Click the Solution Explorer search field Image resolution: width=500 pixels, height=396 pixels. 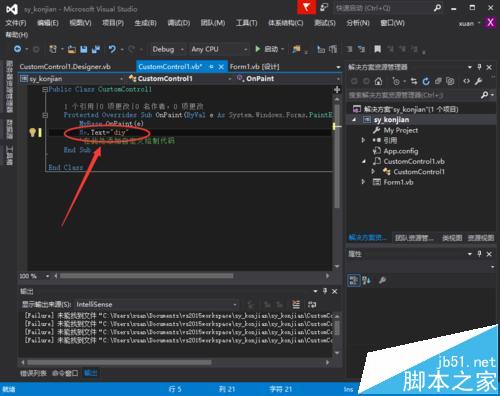pyautogui.click(x=413, y=95)
